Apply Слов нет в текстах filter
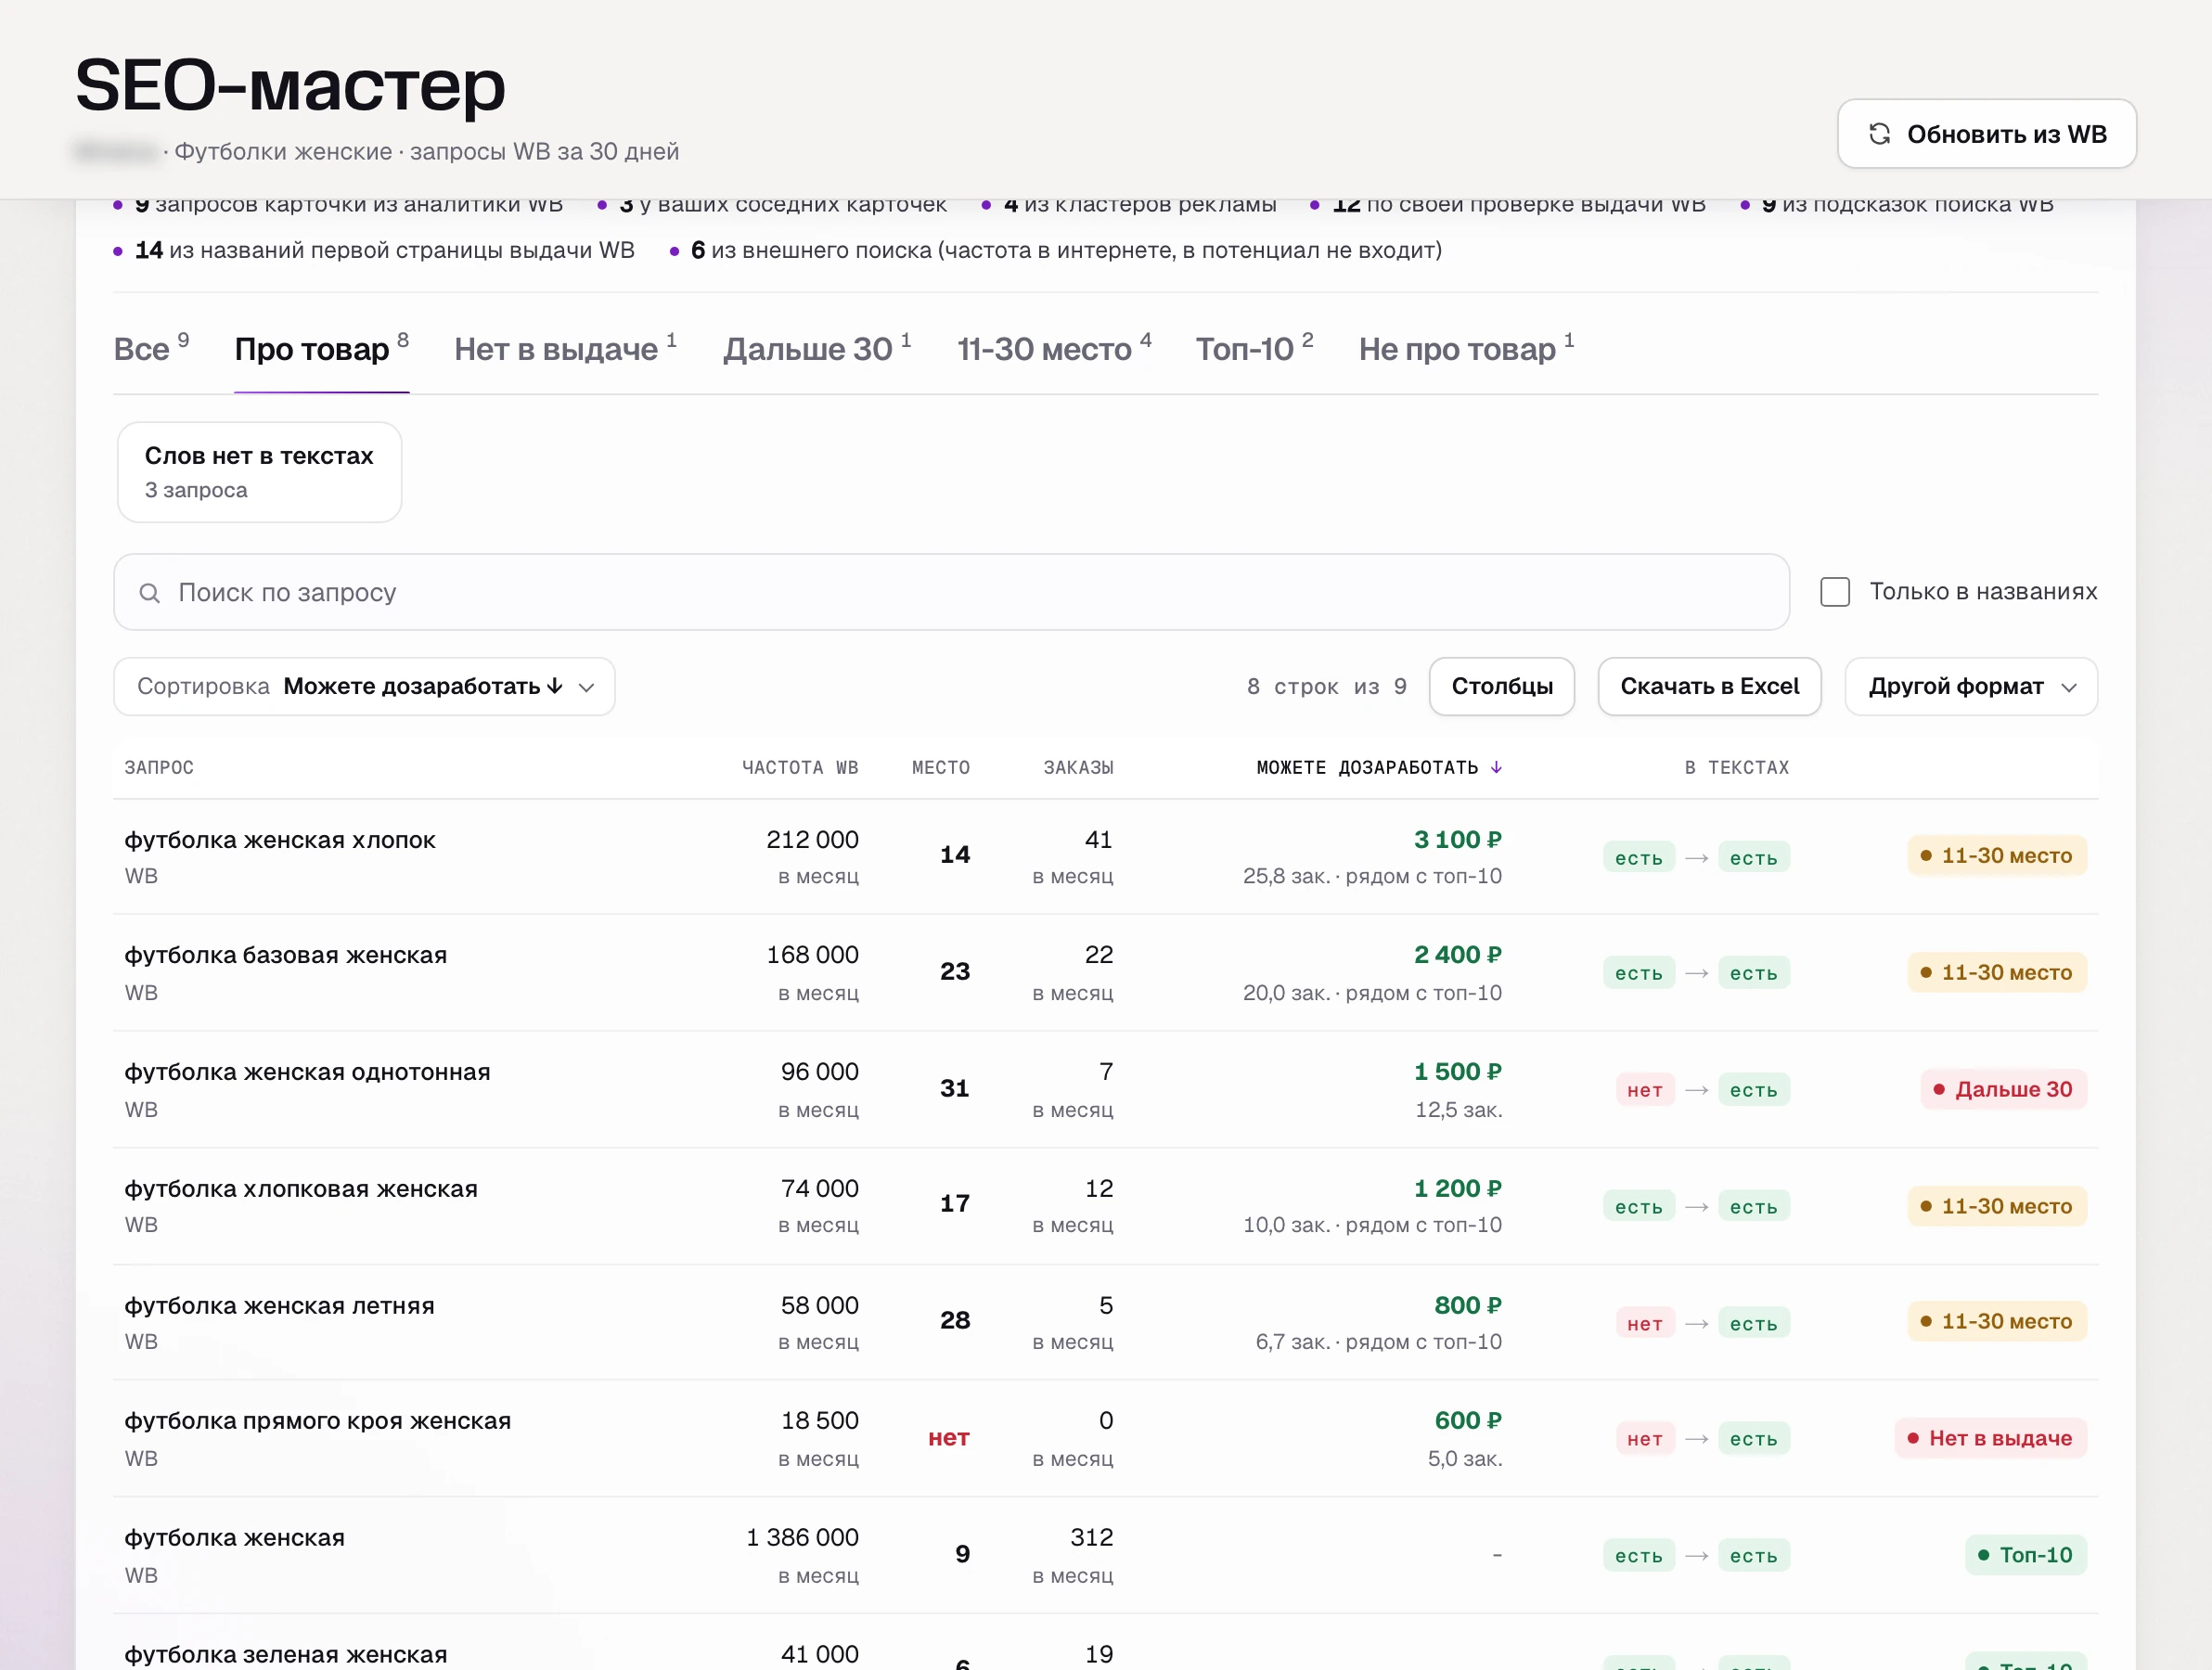This screenshot has height=1670, width=2212. [x=259, y=472]
